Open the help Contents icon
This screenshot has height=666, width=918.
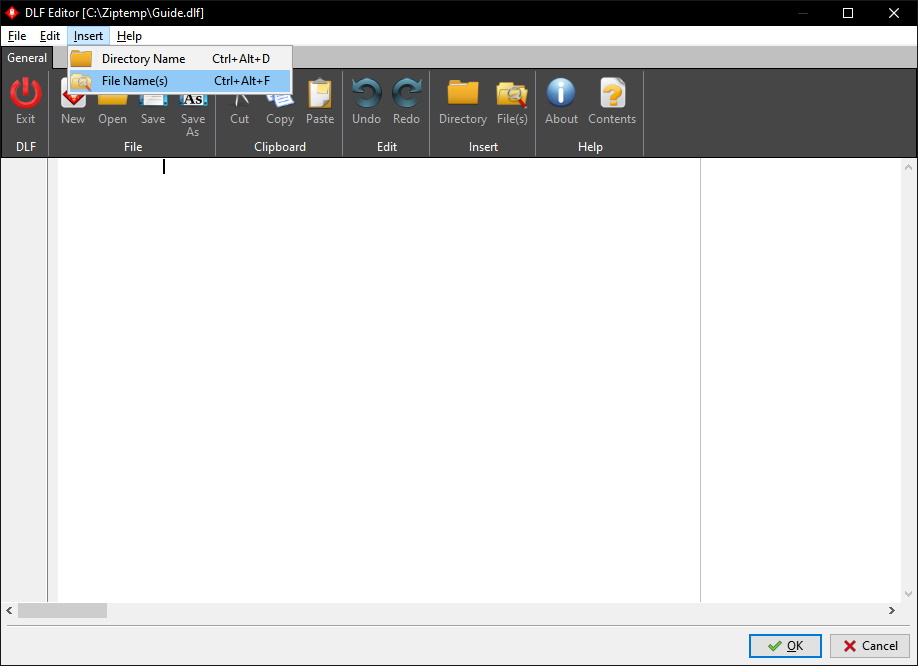point(612,93)
